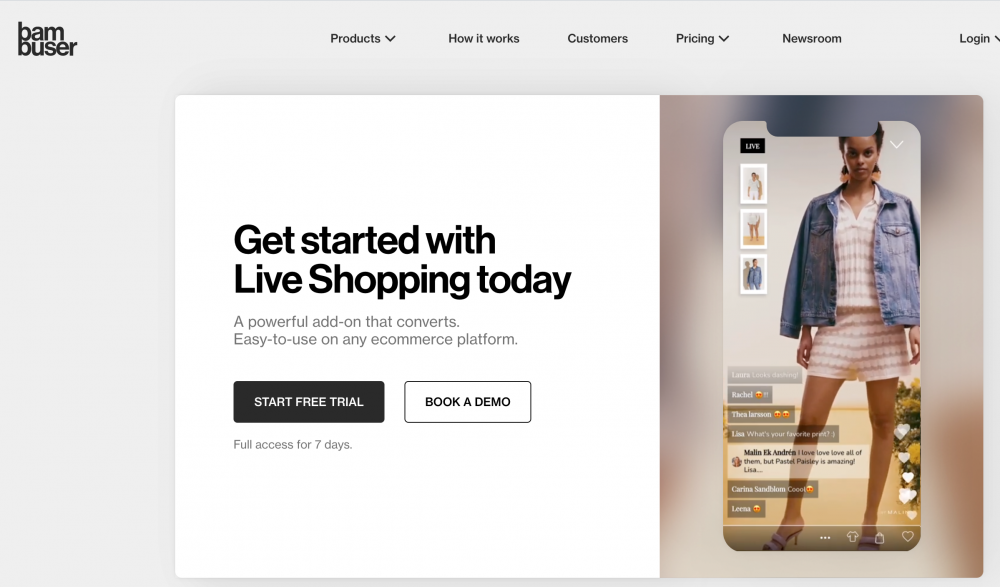This screenshot has width=1000, height=587.
Task: Select the denim jacket product thumbnail
Action: 753,274
